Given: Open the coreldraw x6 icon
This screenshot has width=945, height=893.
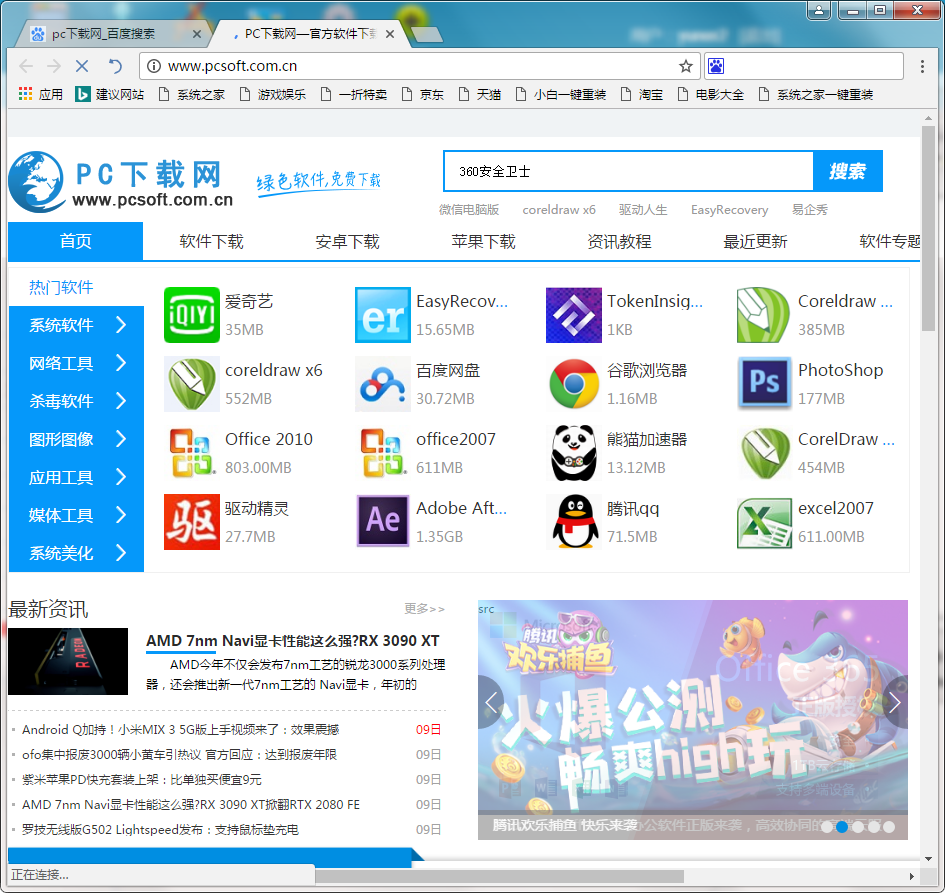Looking at the screenshot, I should point(192,384).
